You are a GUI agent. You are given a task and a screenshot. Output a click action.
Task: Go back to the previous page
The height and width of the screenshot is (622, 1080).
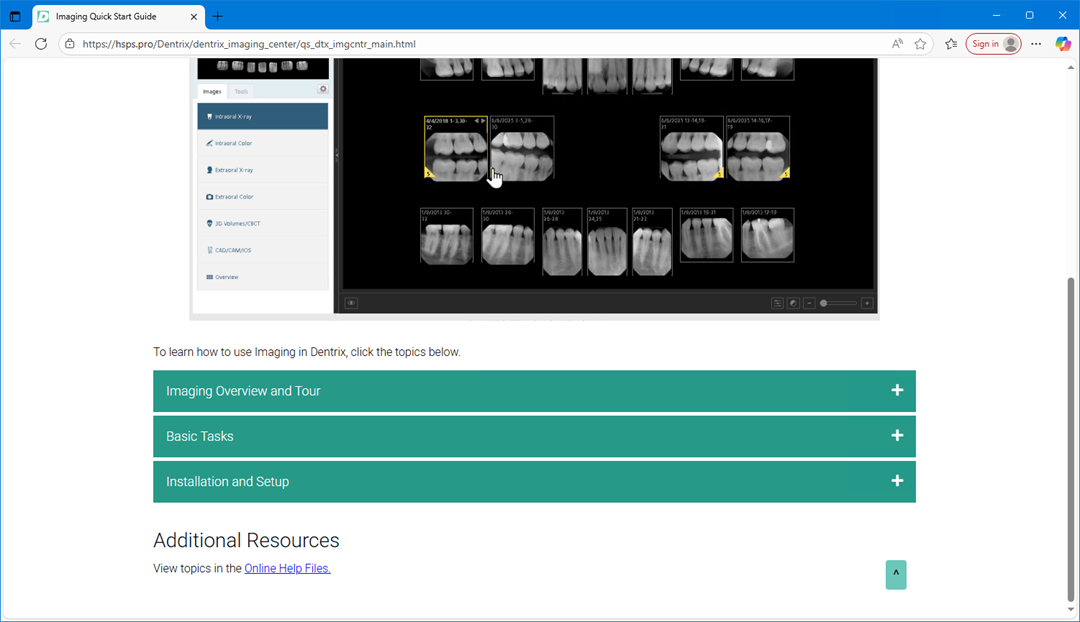(x=15, y=44)
